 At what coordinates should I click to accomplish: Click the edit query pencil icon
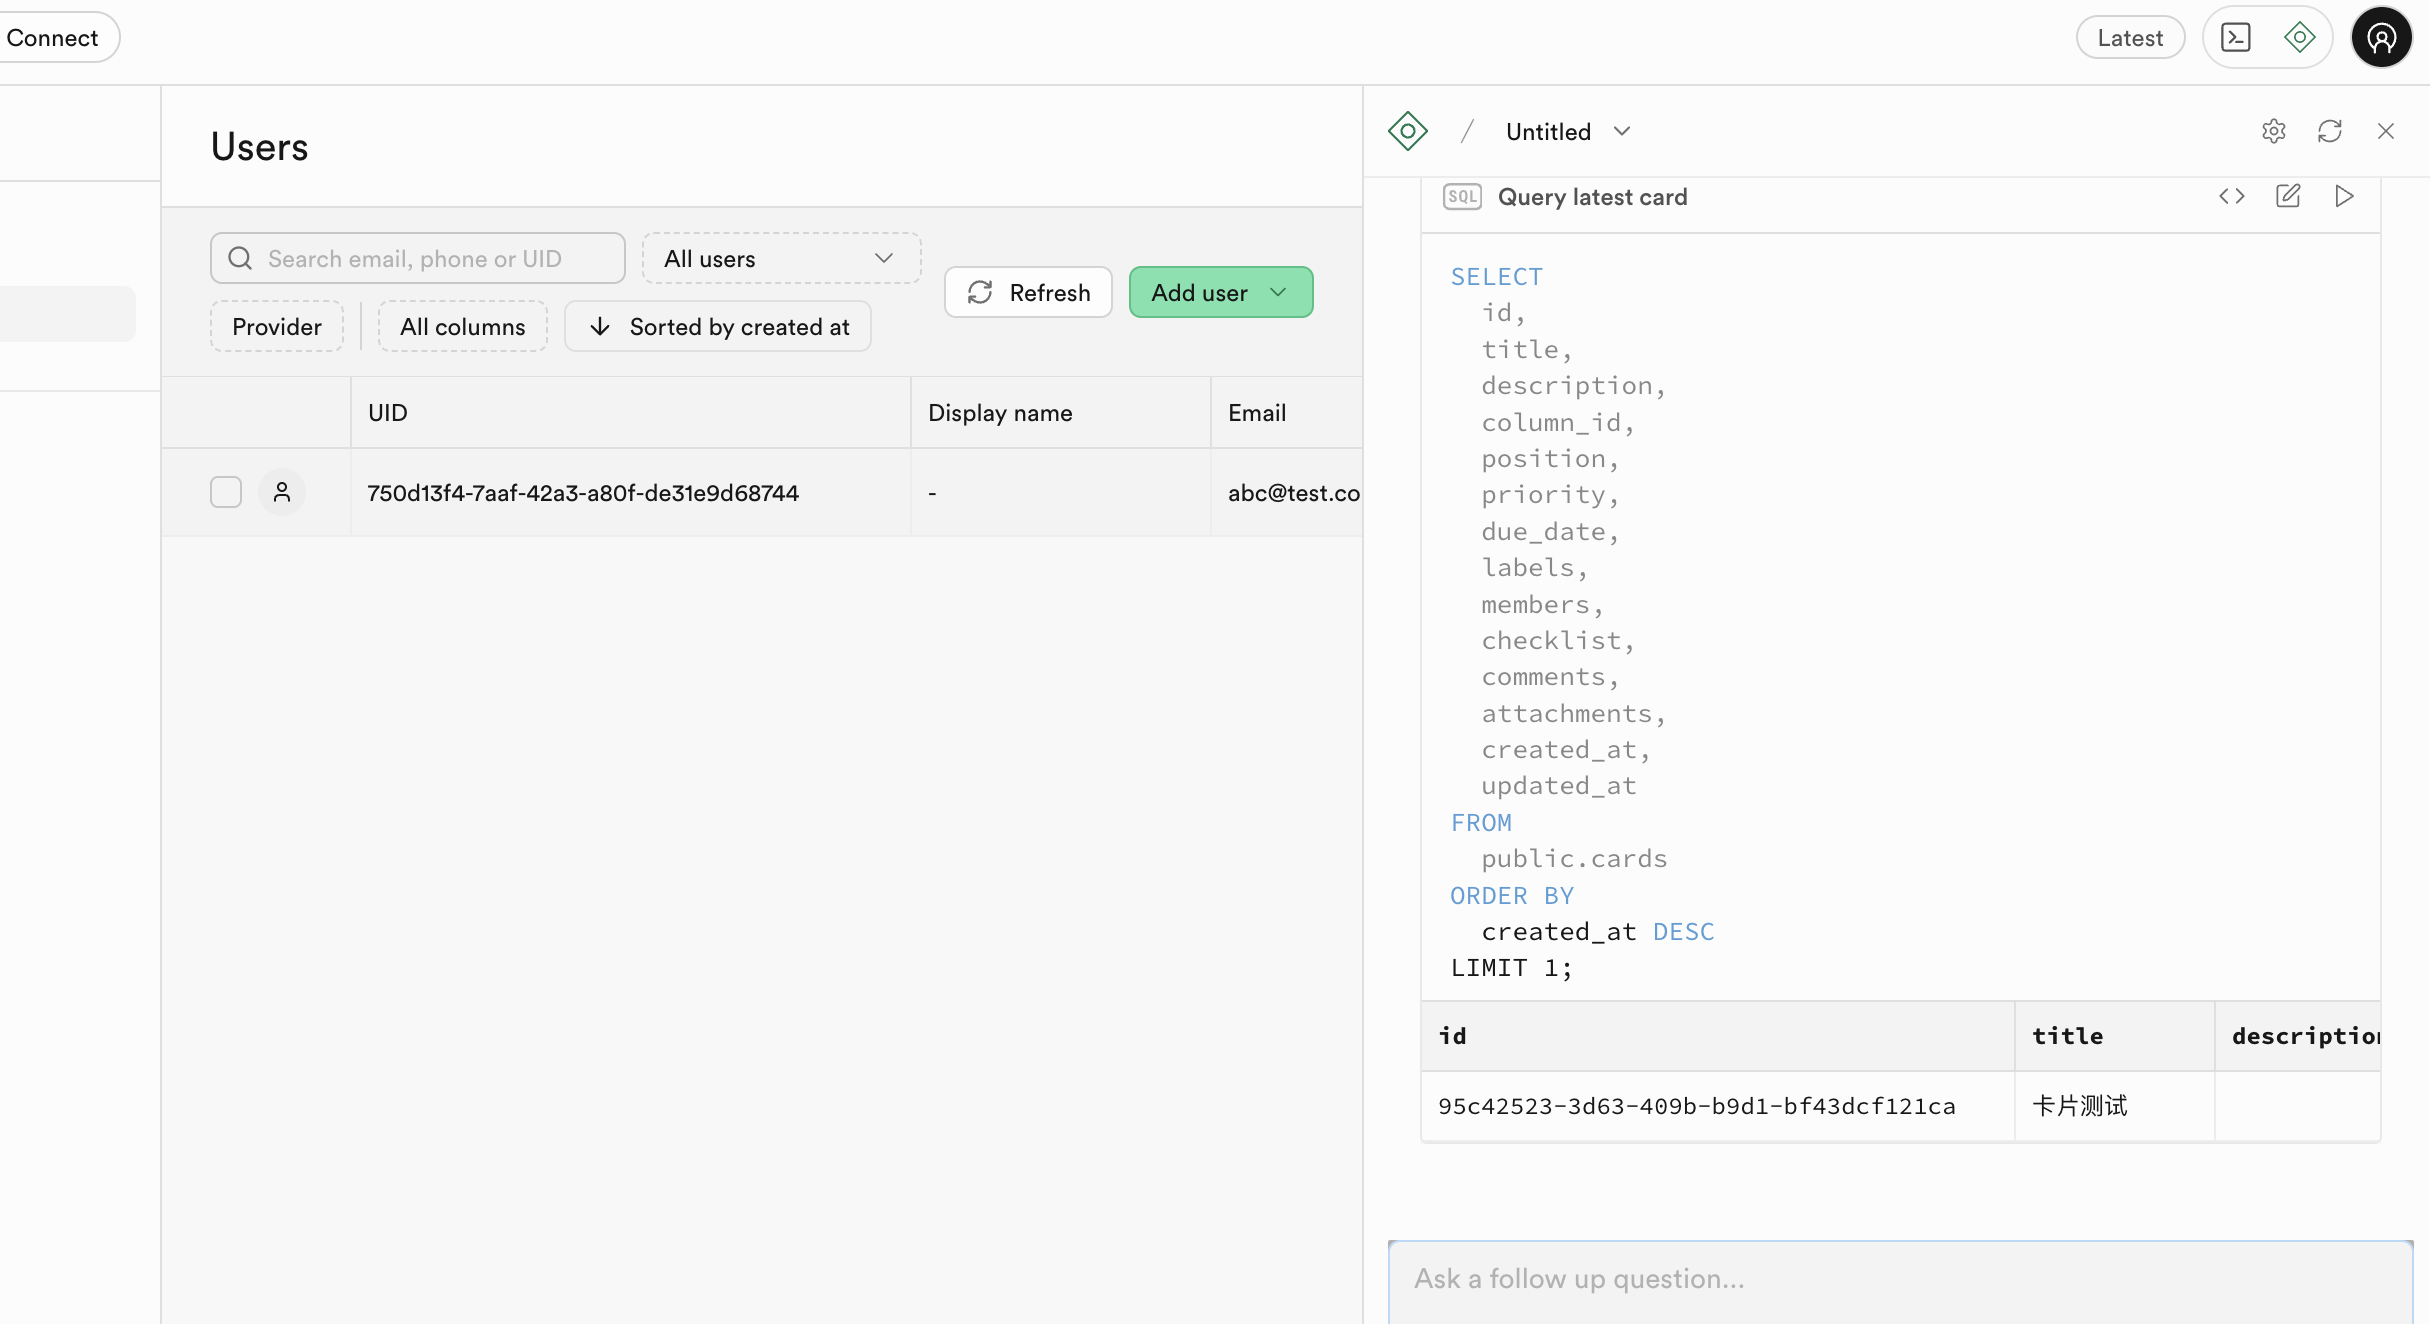pyautogui.click(x=2288, y=196)
